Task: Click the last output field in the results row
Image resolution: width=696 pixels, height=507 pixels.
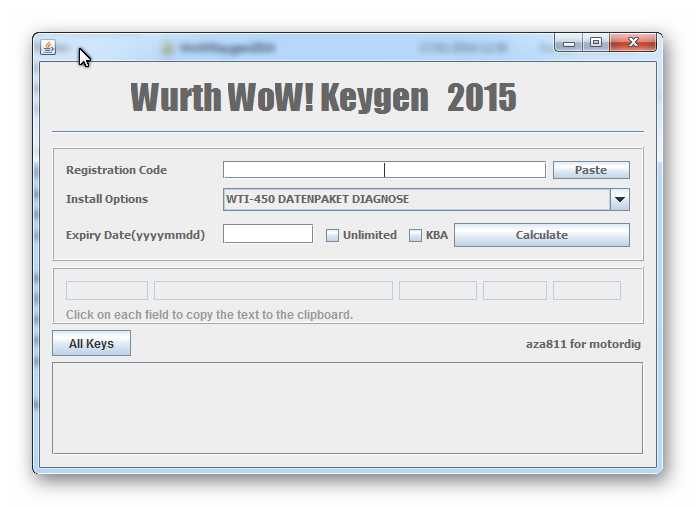Action: click(x=587, y=291)
